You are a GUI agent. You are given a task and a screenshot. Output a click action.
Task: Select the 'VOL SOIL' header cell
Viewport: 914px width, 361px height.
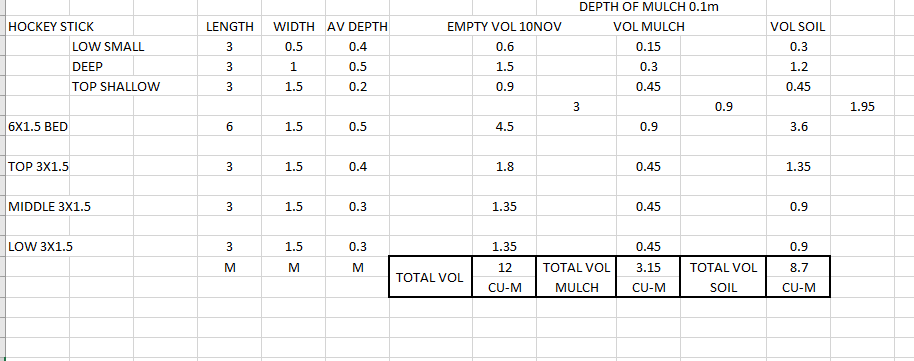tap(798, 27)
